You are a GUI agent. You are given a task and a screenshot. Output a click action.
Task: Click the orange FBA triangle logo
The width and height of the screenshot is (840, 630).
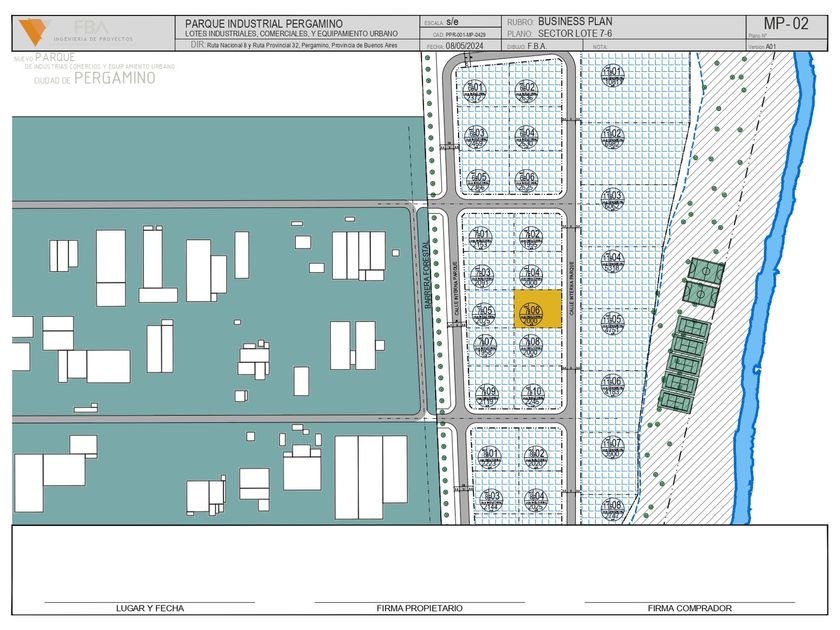33,32
